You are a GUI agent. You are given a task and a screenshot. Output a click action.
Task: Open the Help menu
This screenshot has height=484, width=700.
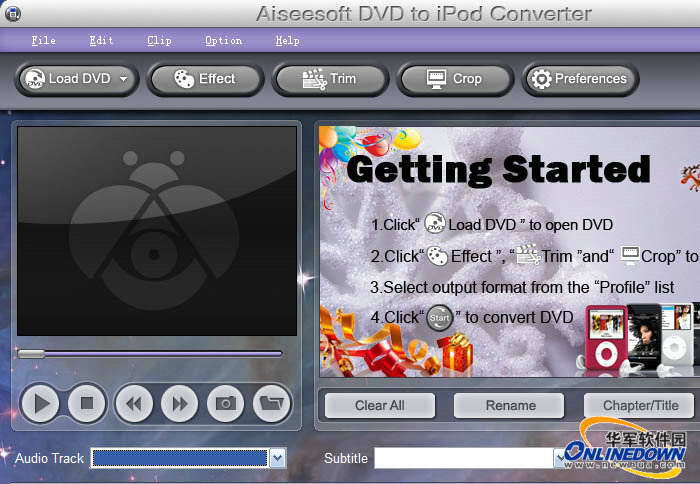(x=287, y=41)
